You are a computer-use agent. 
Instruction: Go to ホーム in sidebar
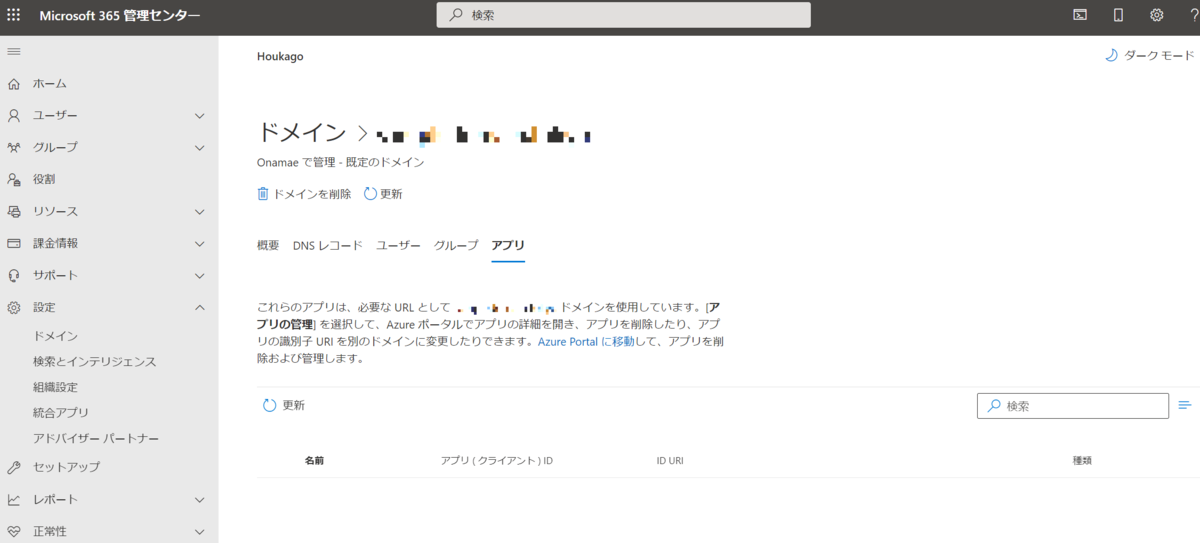[x=50, y=84]
